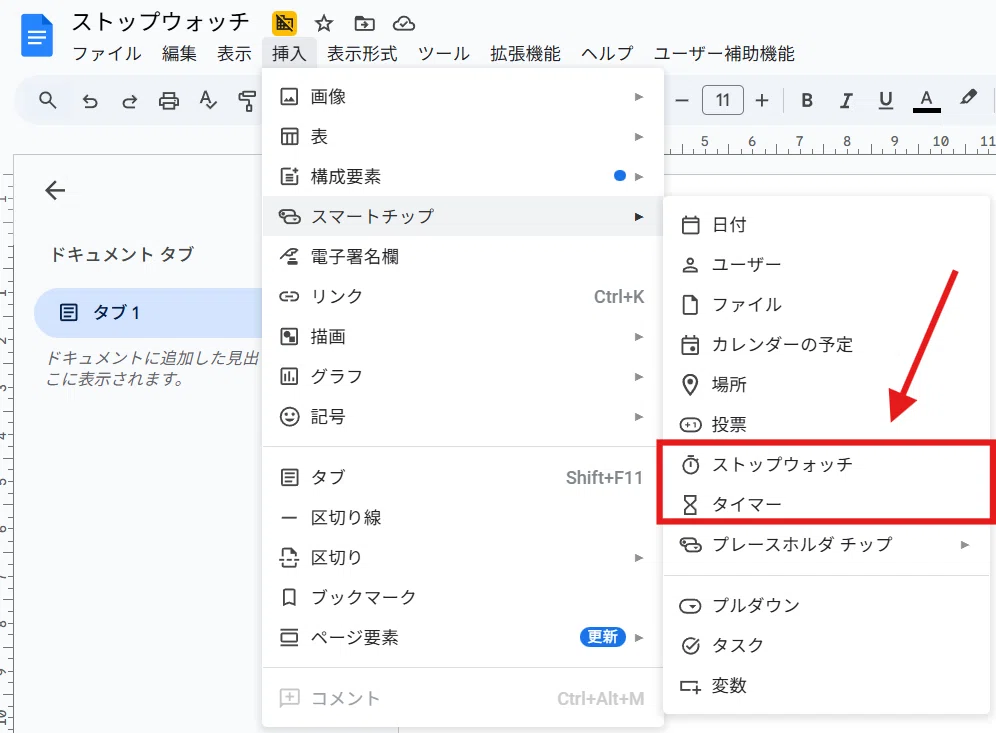996x733 pixels.
Task: Check the cloud save status icon
Action: pos(403,24)
